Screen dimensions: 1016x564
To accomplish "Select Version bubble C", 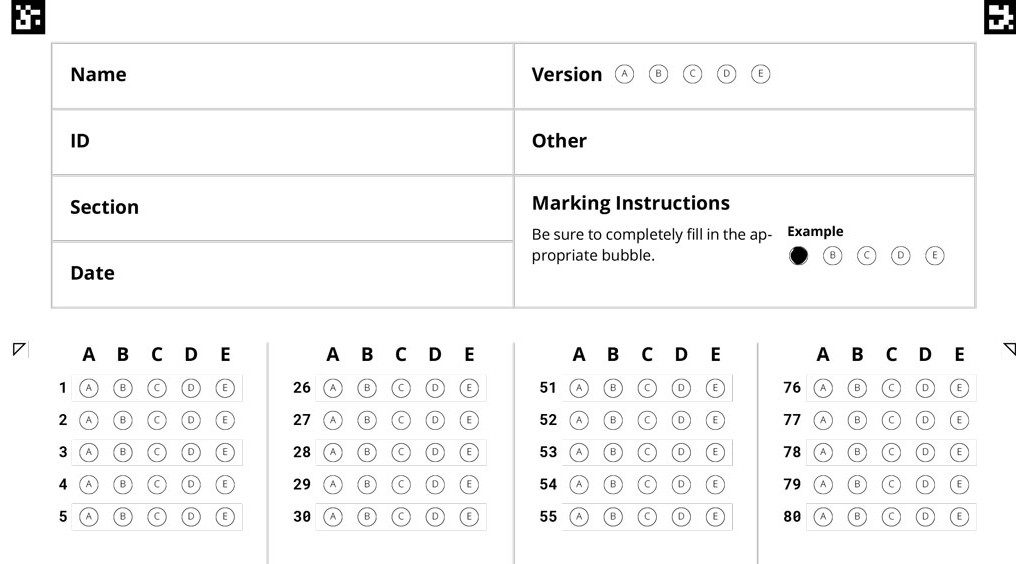I will [692, 74].
